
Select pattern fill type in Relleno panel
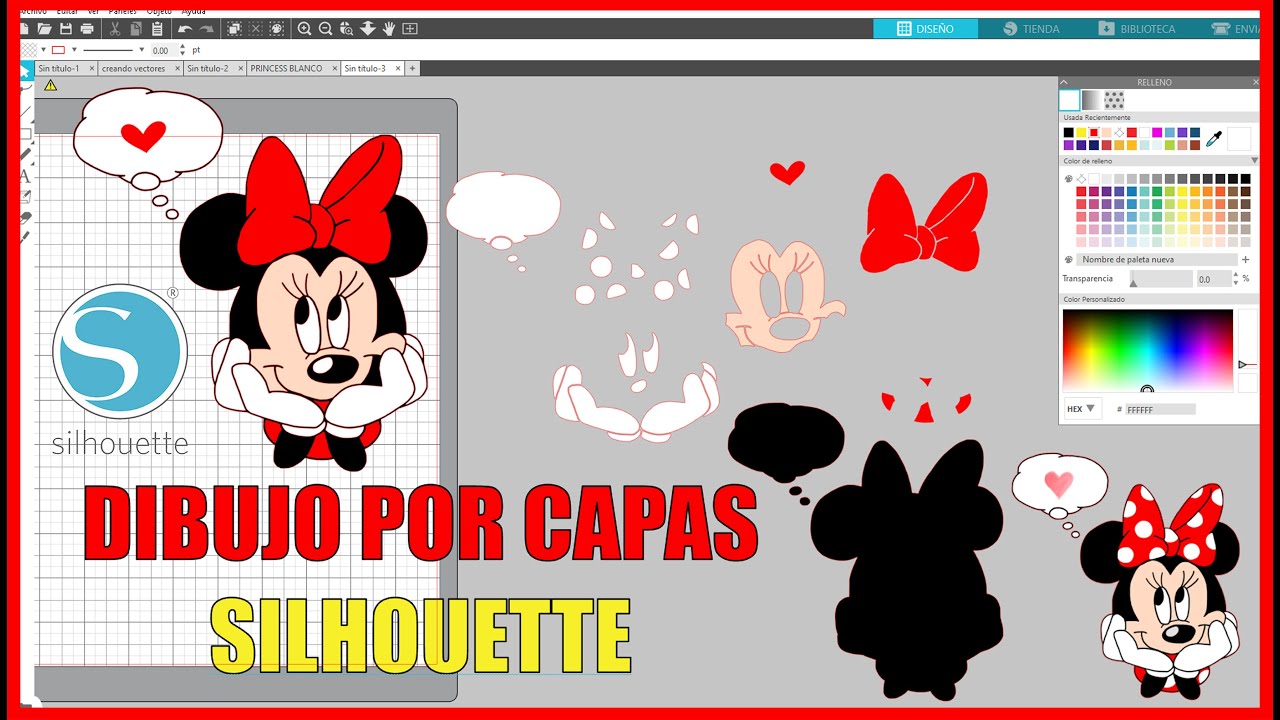(1114, 100)
